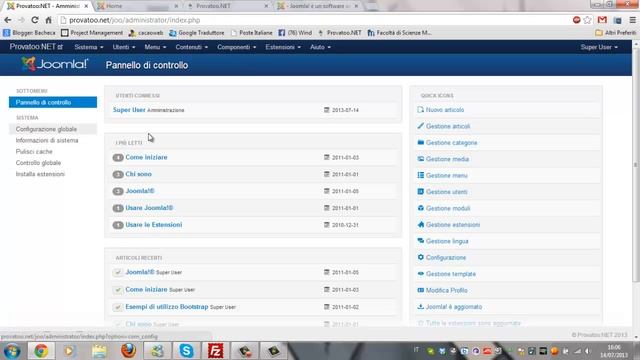The image size is (640, 360).
Task: Click the Gestione menu list icon
Action: click(421, 175)
